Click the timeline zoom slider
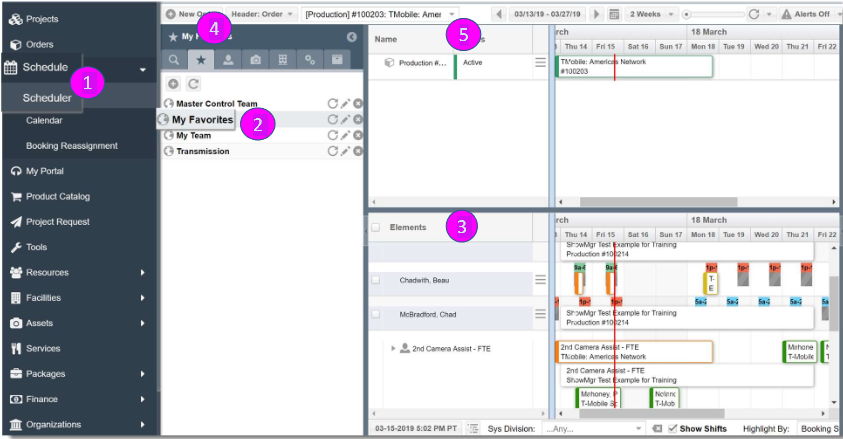This screenshot has width=843, height=439. point(713,15)
